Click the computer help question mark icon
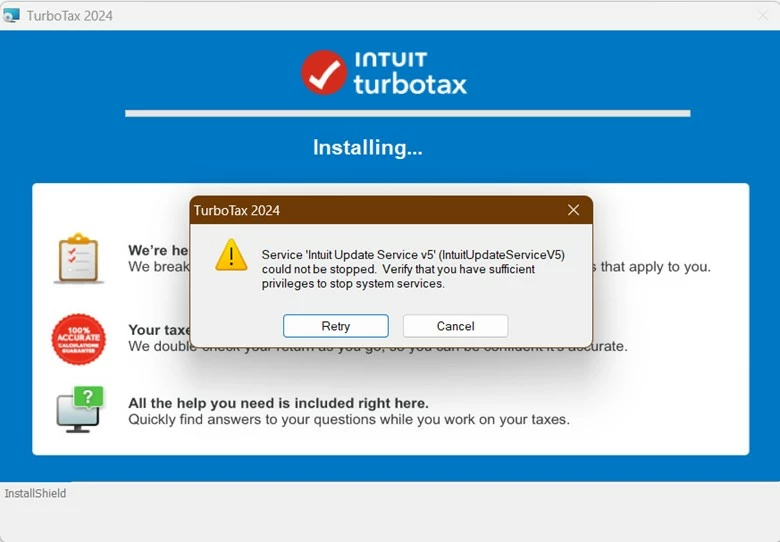The image size is (780, 542). pos(80,409)
